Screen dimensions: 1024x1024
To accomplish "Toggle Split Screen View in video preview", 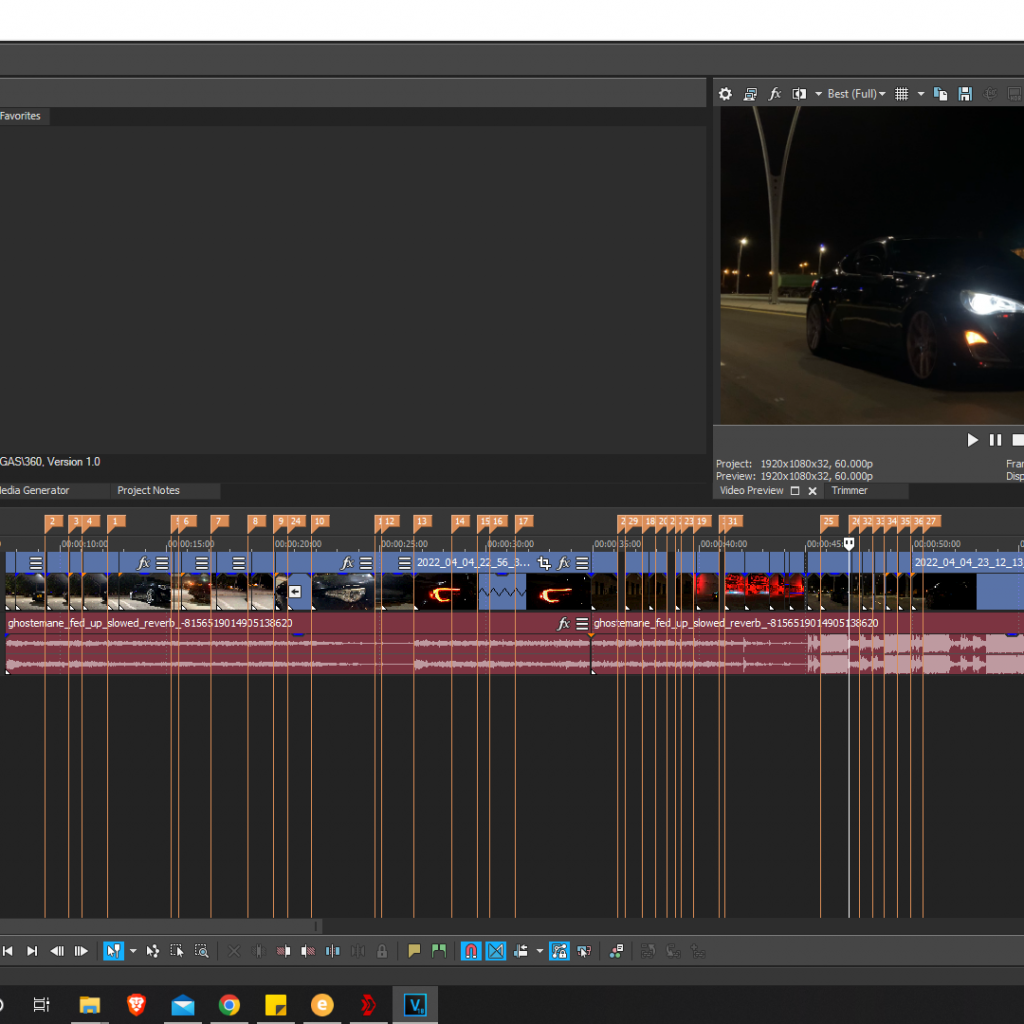I will coord(799,94).
